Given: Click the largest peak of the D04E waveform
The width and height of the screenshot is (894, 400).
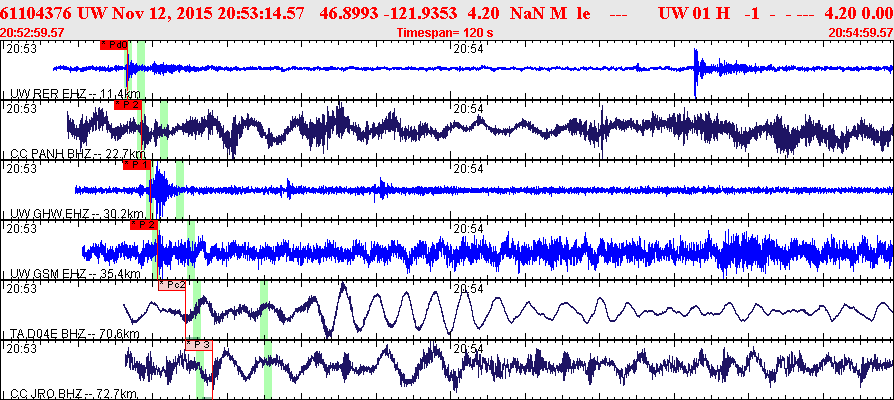Looking at the screenshot, I should 343,287.
